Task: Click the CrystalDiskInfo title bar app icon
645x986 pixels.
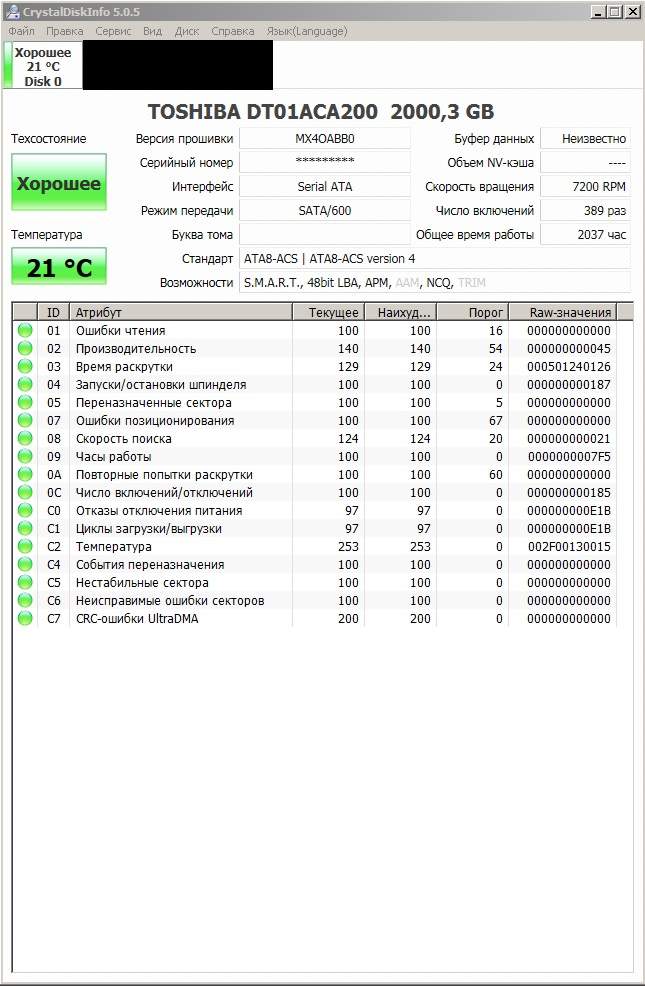Action: (13, 11)
